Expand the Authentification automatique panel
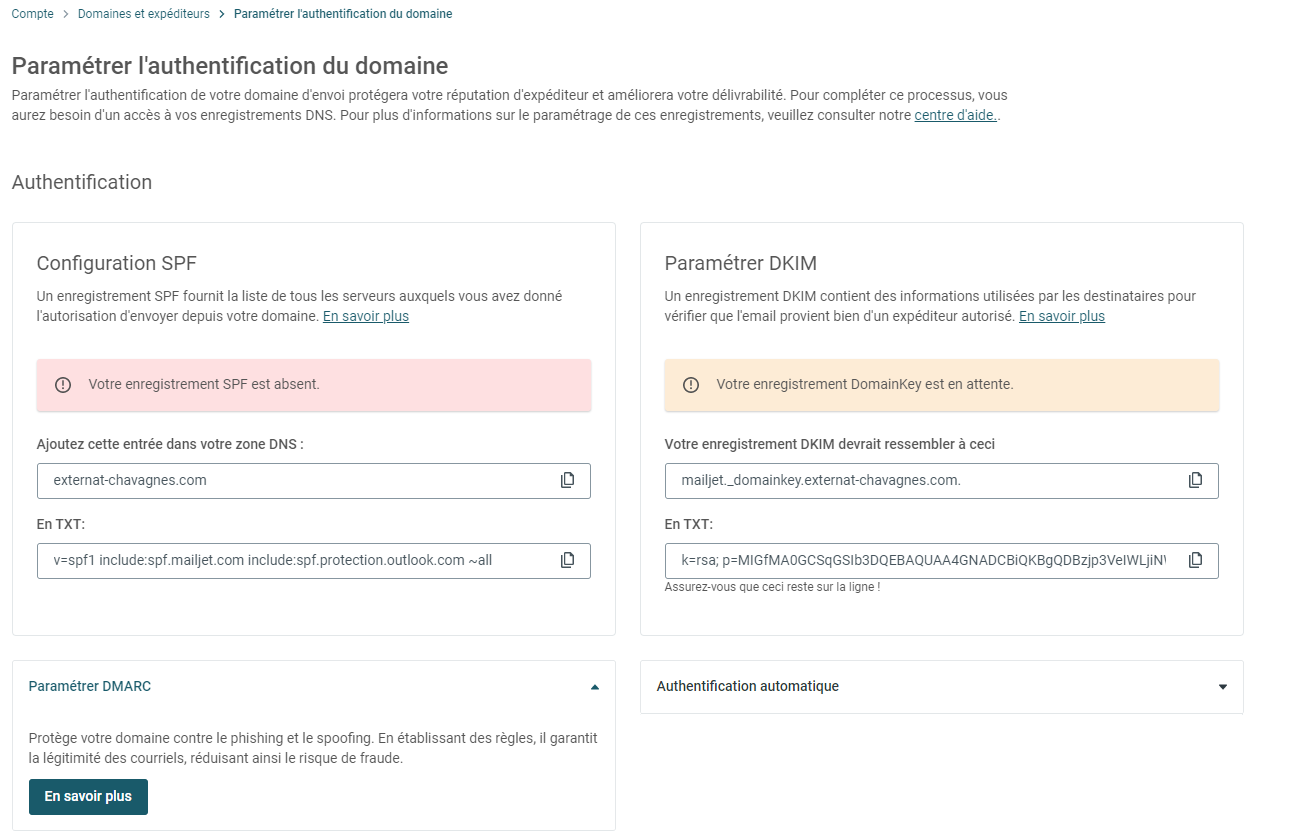 [1223, 687]
